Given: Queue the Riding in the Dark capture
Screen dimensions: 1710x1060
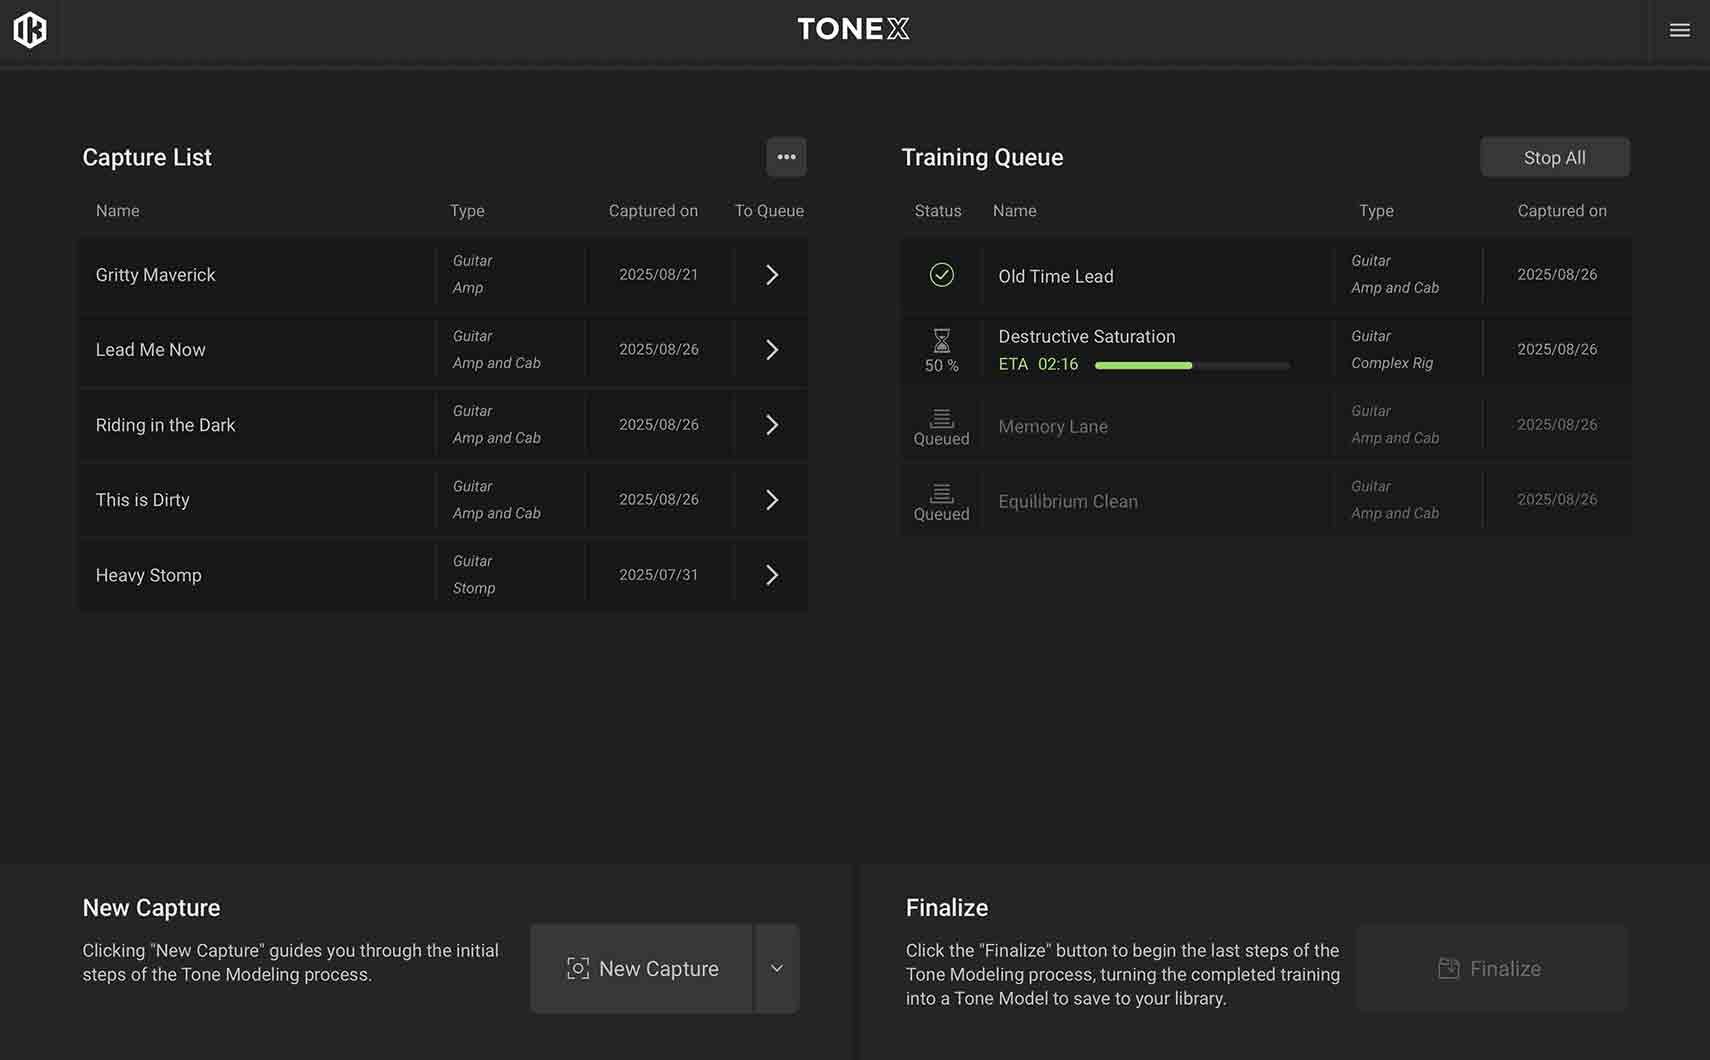Looking at the screenshot, I should click(771, 424).
